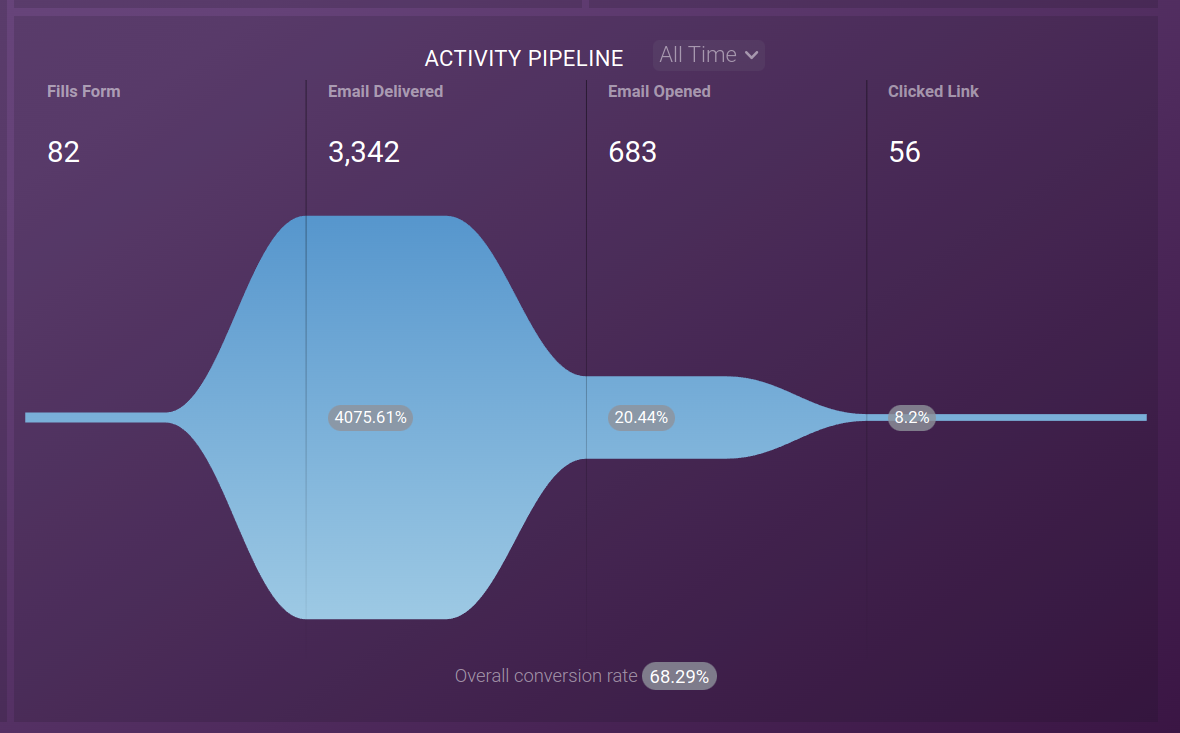Click the 4075.61% conversion badge

click(x=370, y=417)
